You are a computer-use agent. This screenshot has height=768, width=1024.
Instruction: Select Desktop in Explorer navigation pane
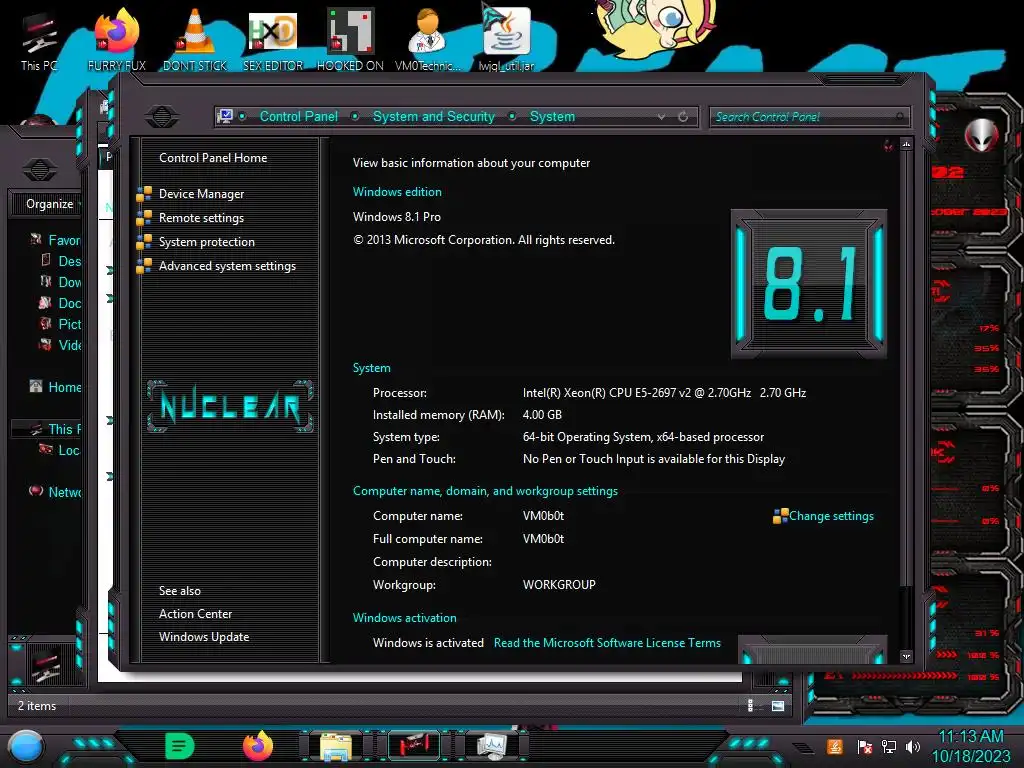tap(61, 261)
